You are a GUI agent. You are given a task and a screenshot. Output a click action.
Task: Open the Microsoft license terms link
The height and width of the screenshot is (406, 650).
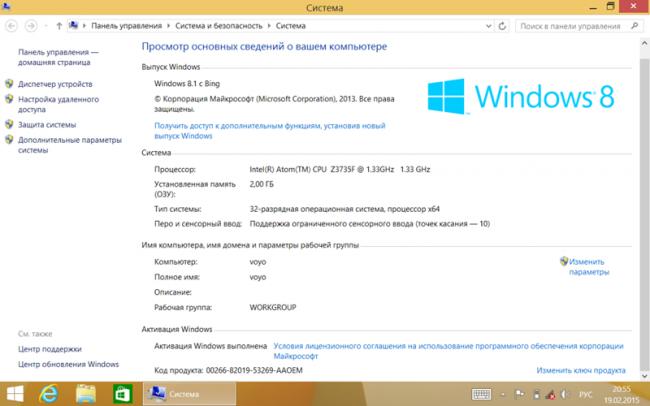pos(449,351)
